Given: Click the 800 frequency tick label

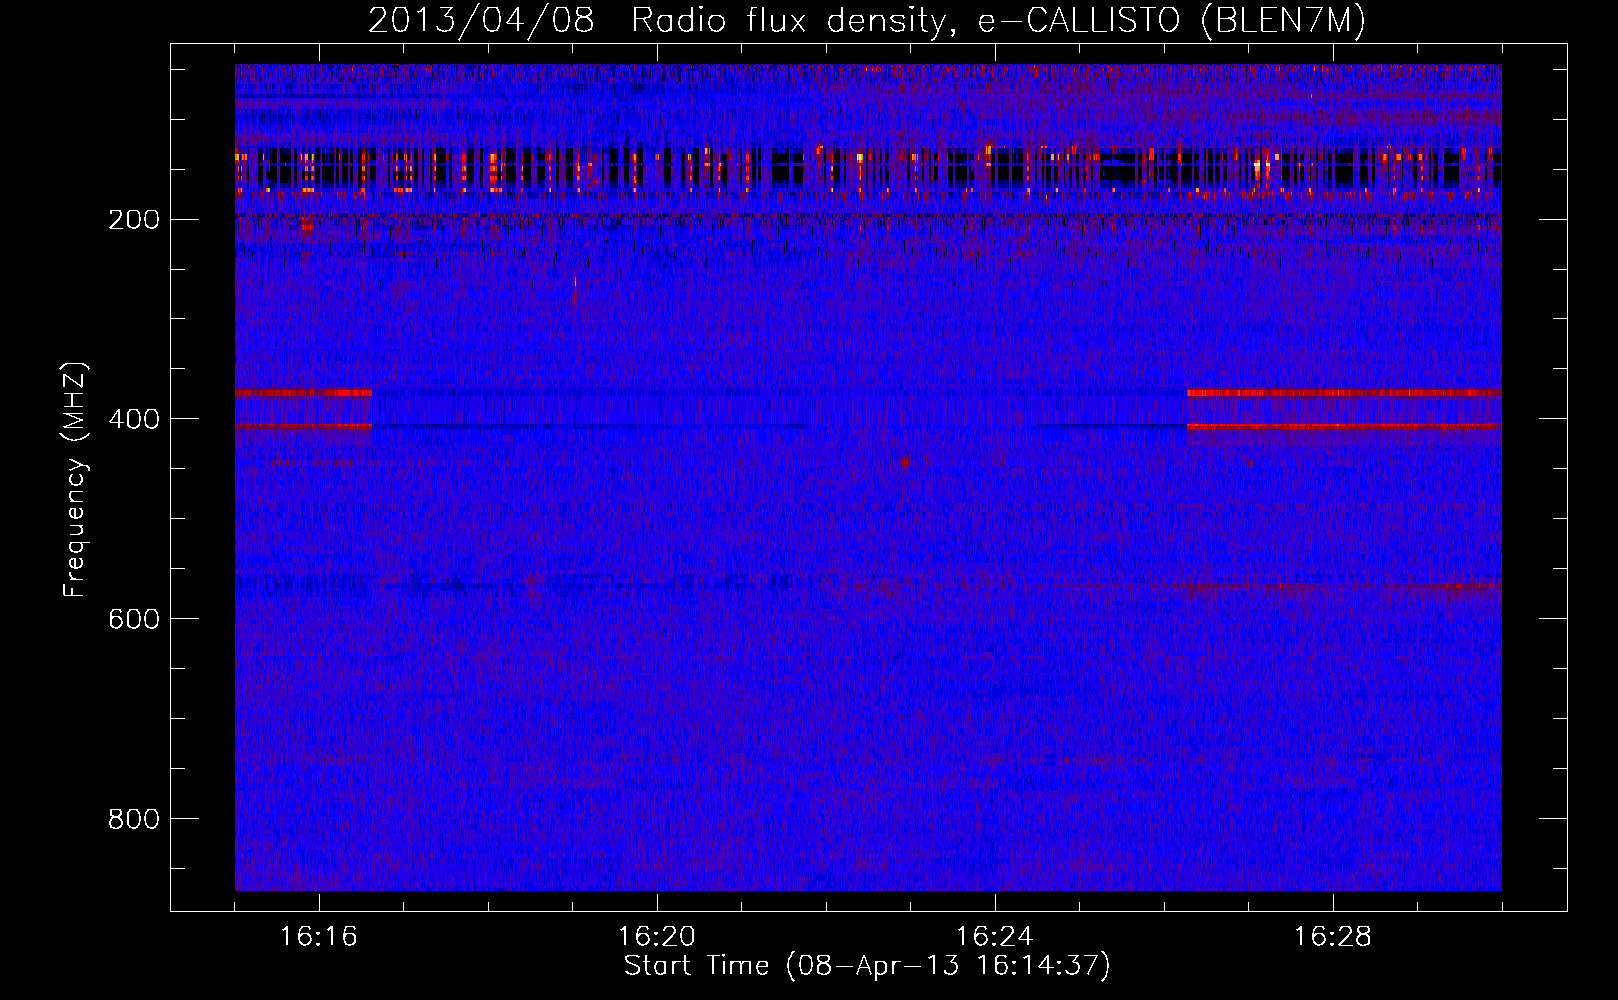Looking at the screenshot, I should [133, 820].
